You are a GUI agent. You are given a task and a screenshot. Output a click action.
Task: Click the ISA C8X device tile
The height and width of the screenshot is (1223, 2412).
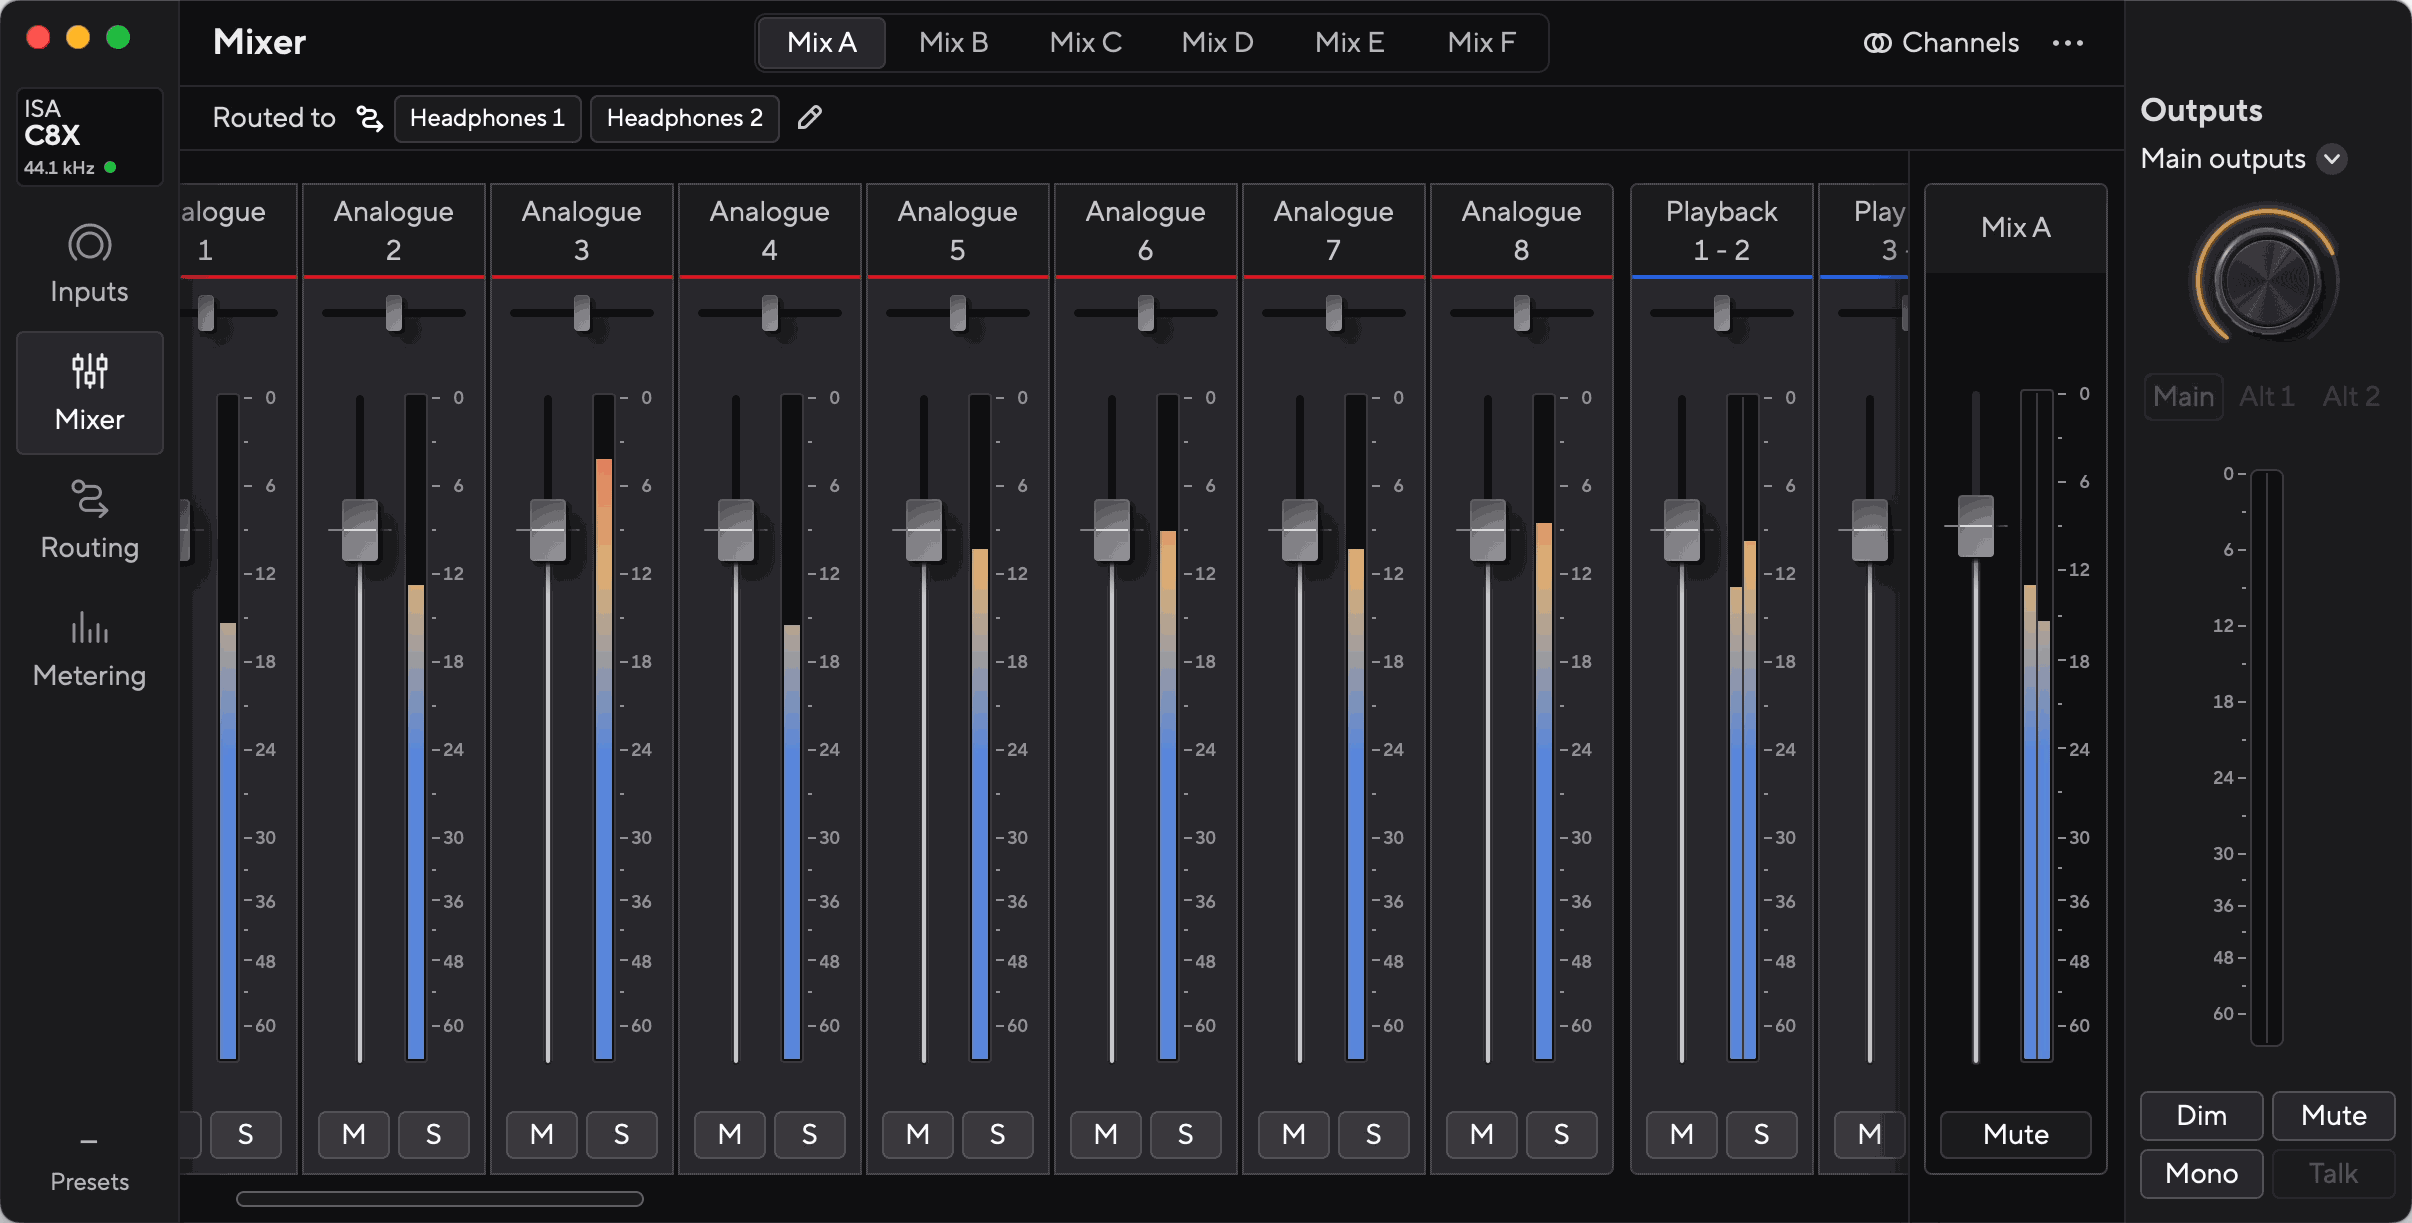click(x=89, y=137)
